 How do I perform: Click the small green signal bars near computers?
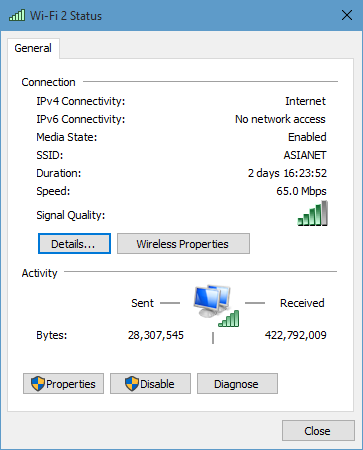pyautogui.click(x=229, y=318)
